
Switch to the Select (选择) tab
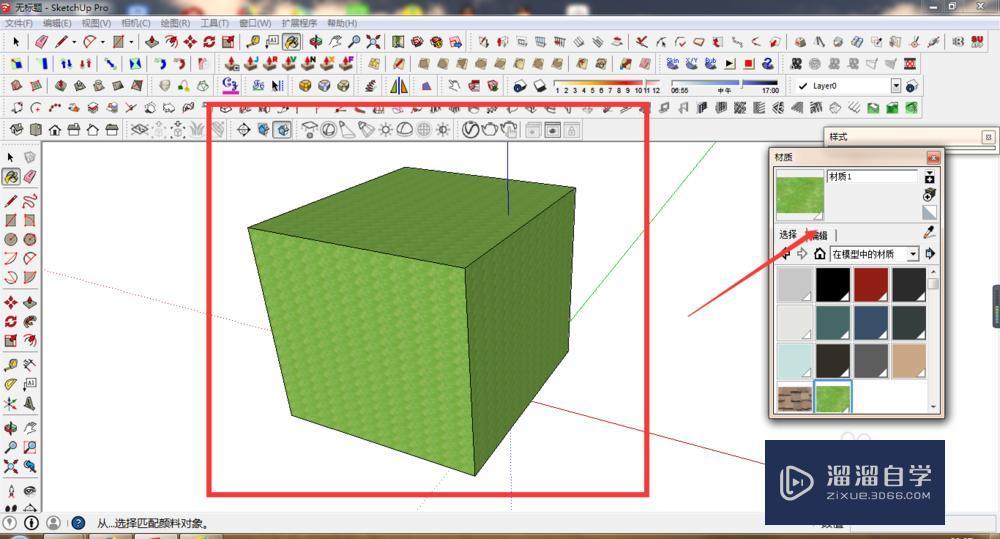click(x=788, y=234)
